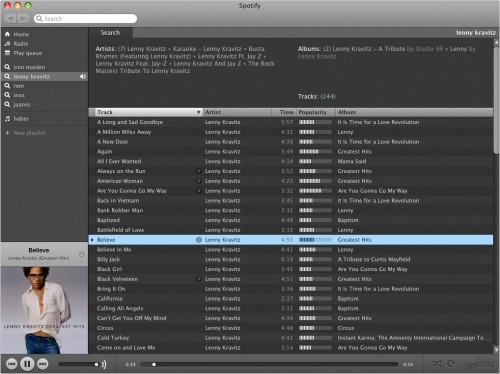Image resolution: width=500 pixels, height=374 pixels.
Task: Go forward with the right navigation arrow
Action: click(x=23, y=18)
